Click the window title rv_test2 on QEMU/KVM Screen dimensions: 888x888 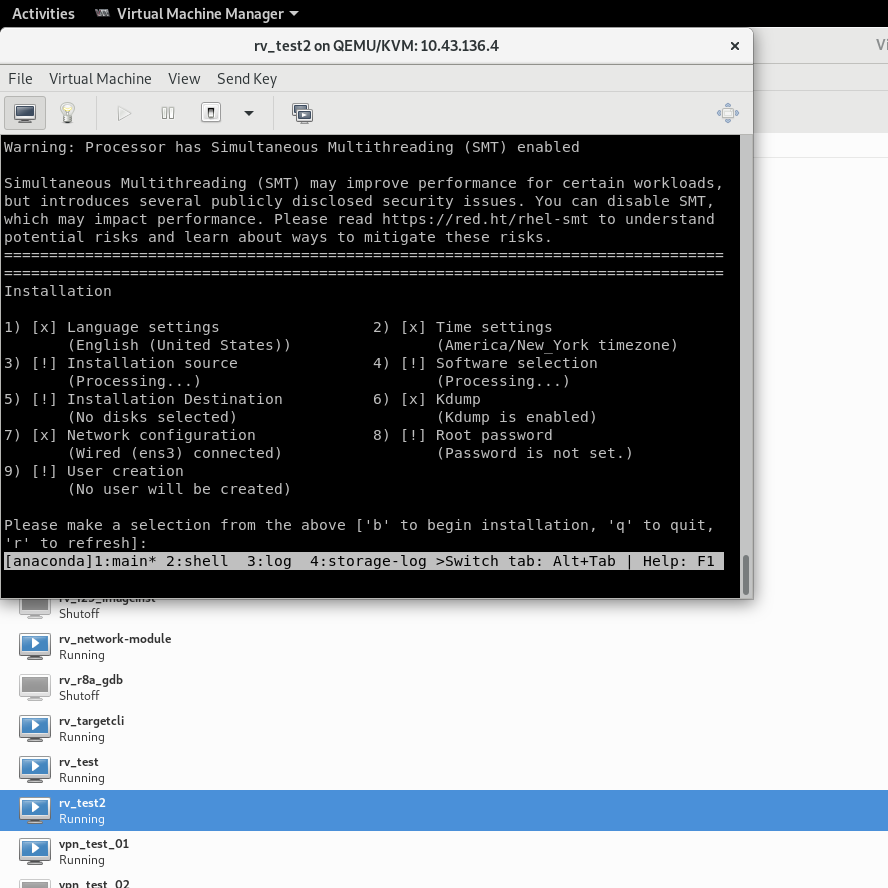click(376, 46)
